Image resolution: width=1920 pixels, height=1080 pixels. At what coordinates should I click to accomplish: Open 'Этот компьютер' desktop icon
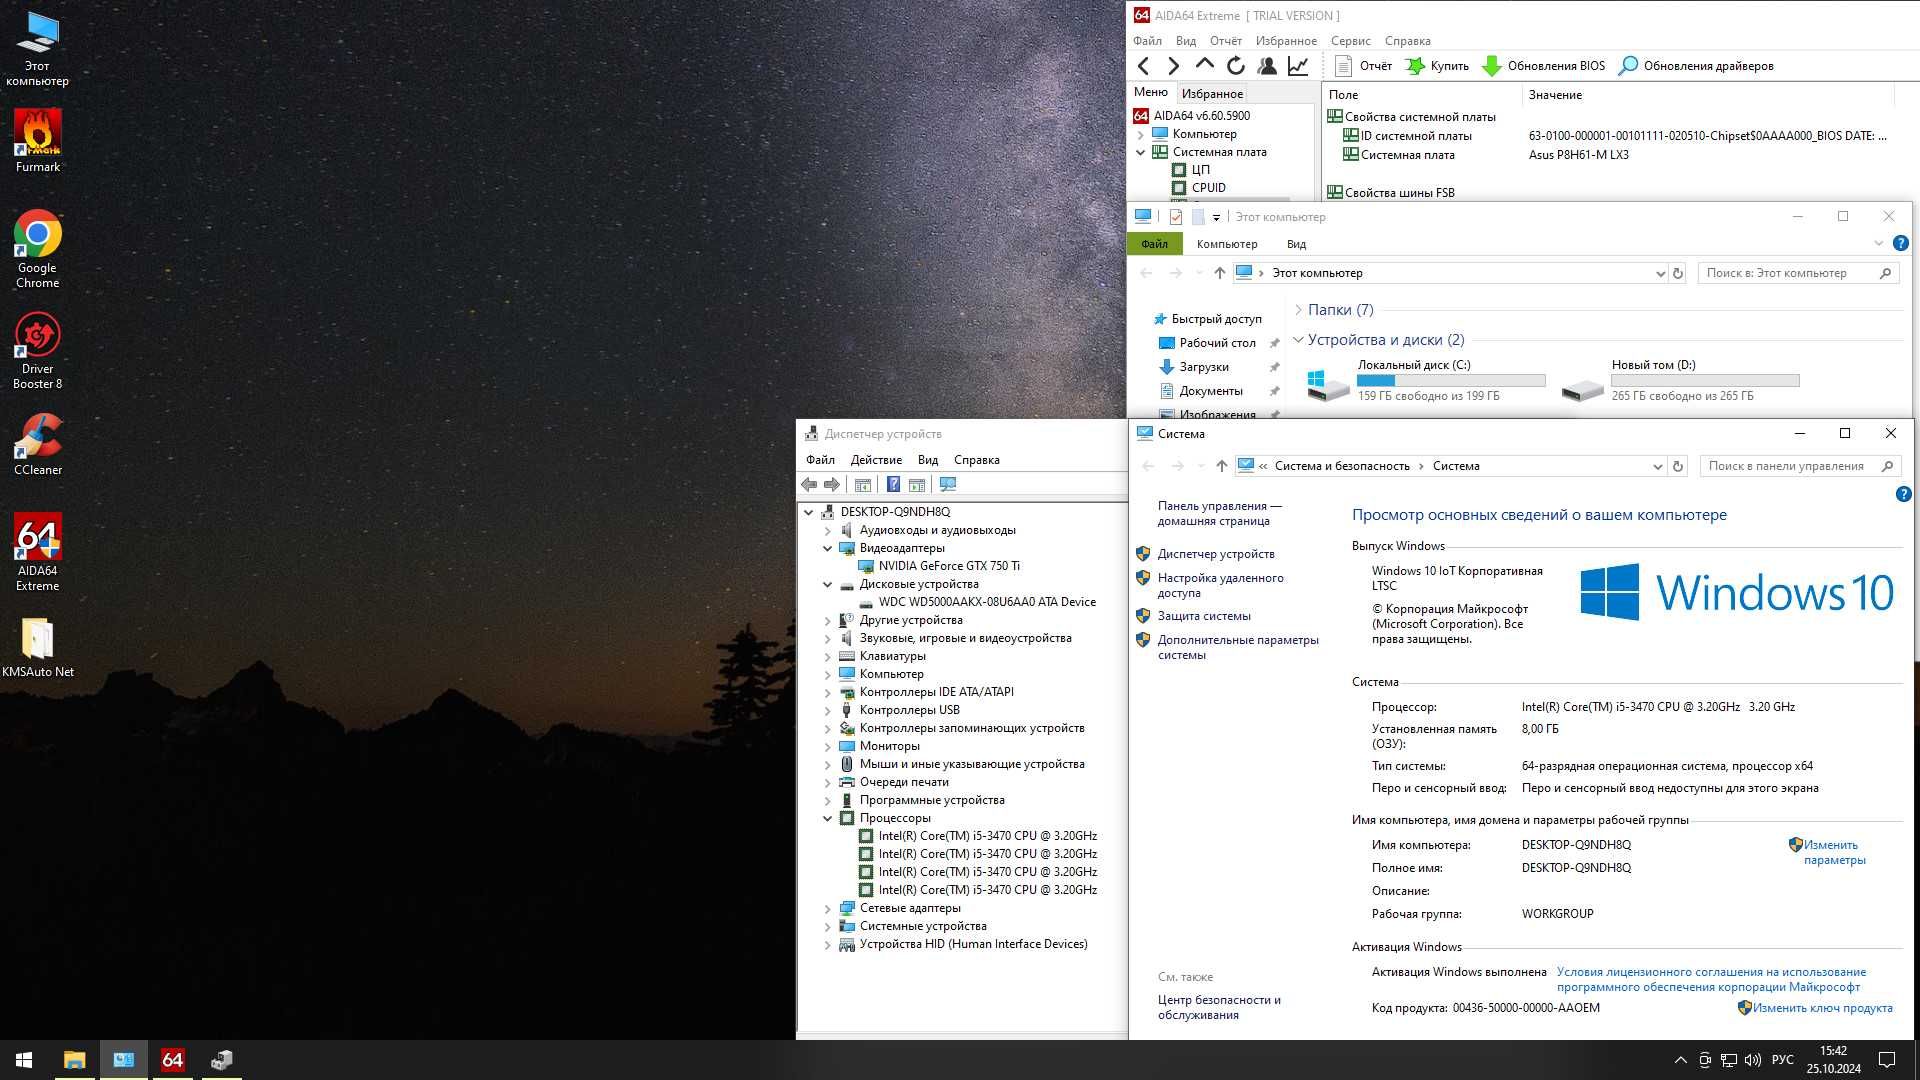[x=38, y=48]
